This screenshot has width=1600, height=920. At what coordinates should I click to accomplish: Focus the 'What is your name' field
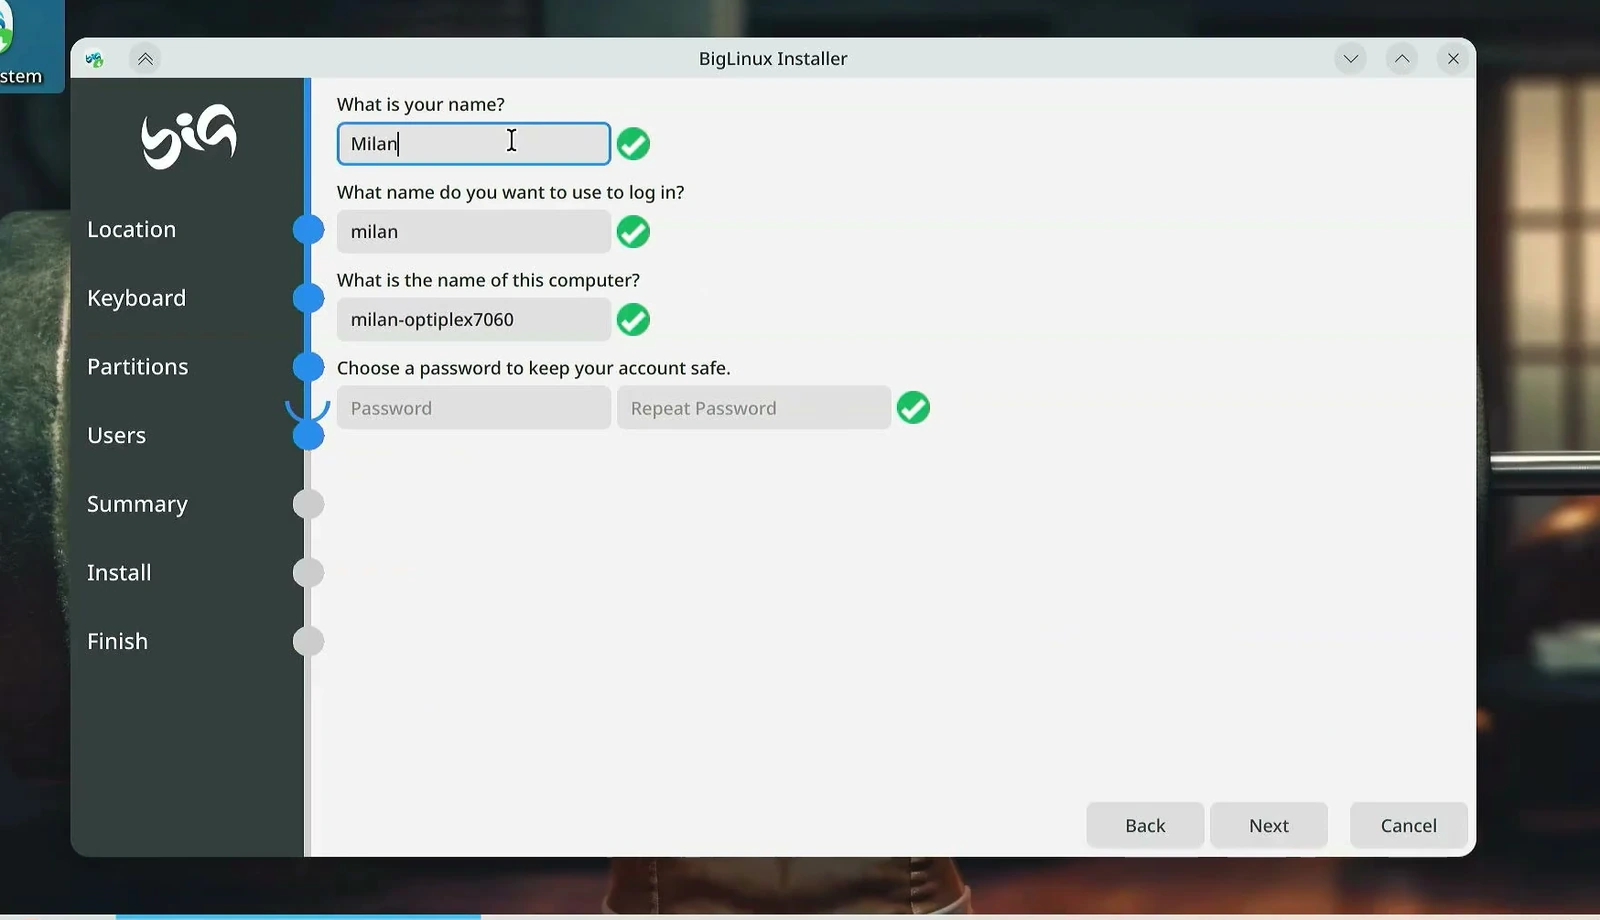click(474, 144)
